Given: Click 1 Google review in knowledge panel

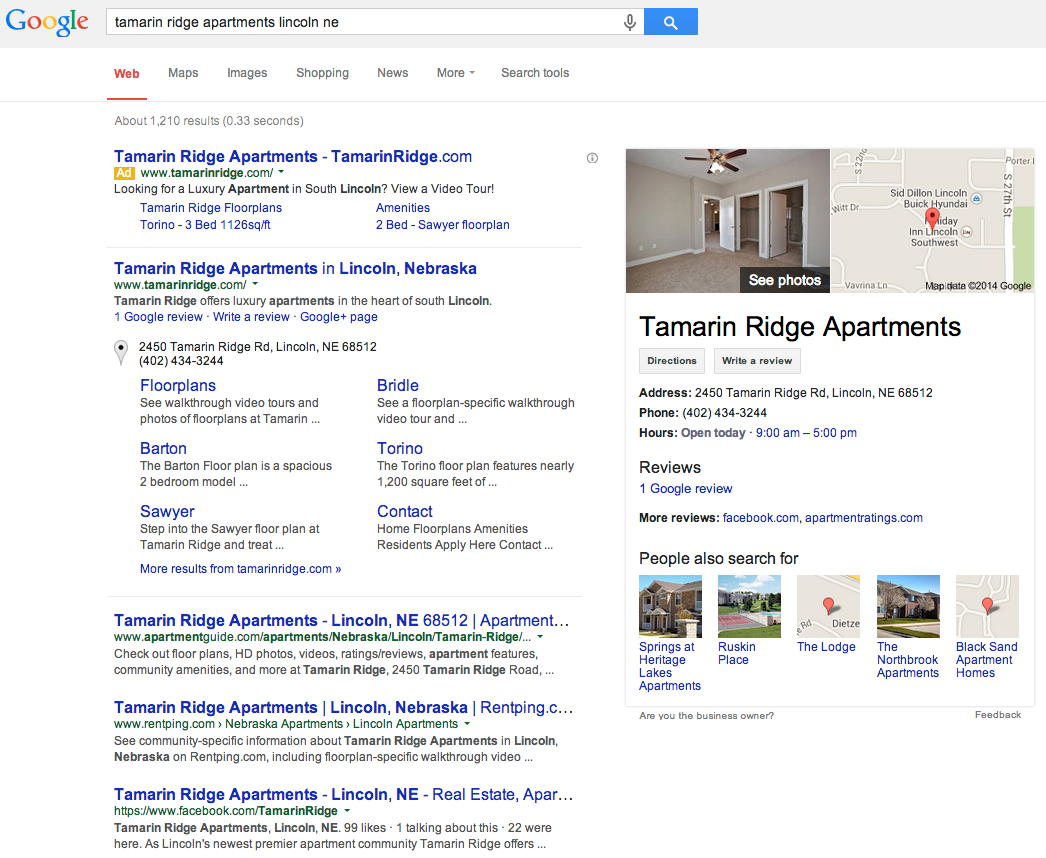Looking at the screenshot, I should click(686, 488).
